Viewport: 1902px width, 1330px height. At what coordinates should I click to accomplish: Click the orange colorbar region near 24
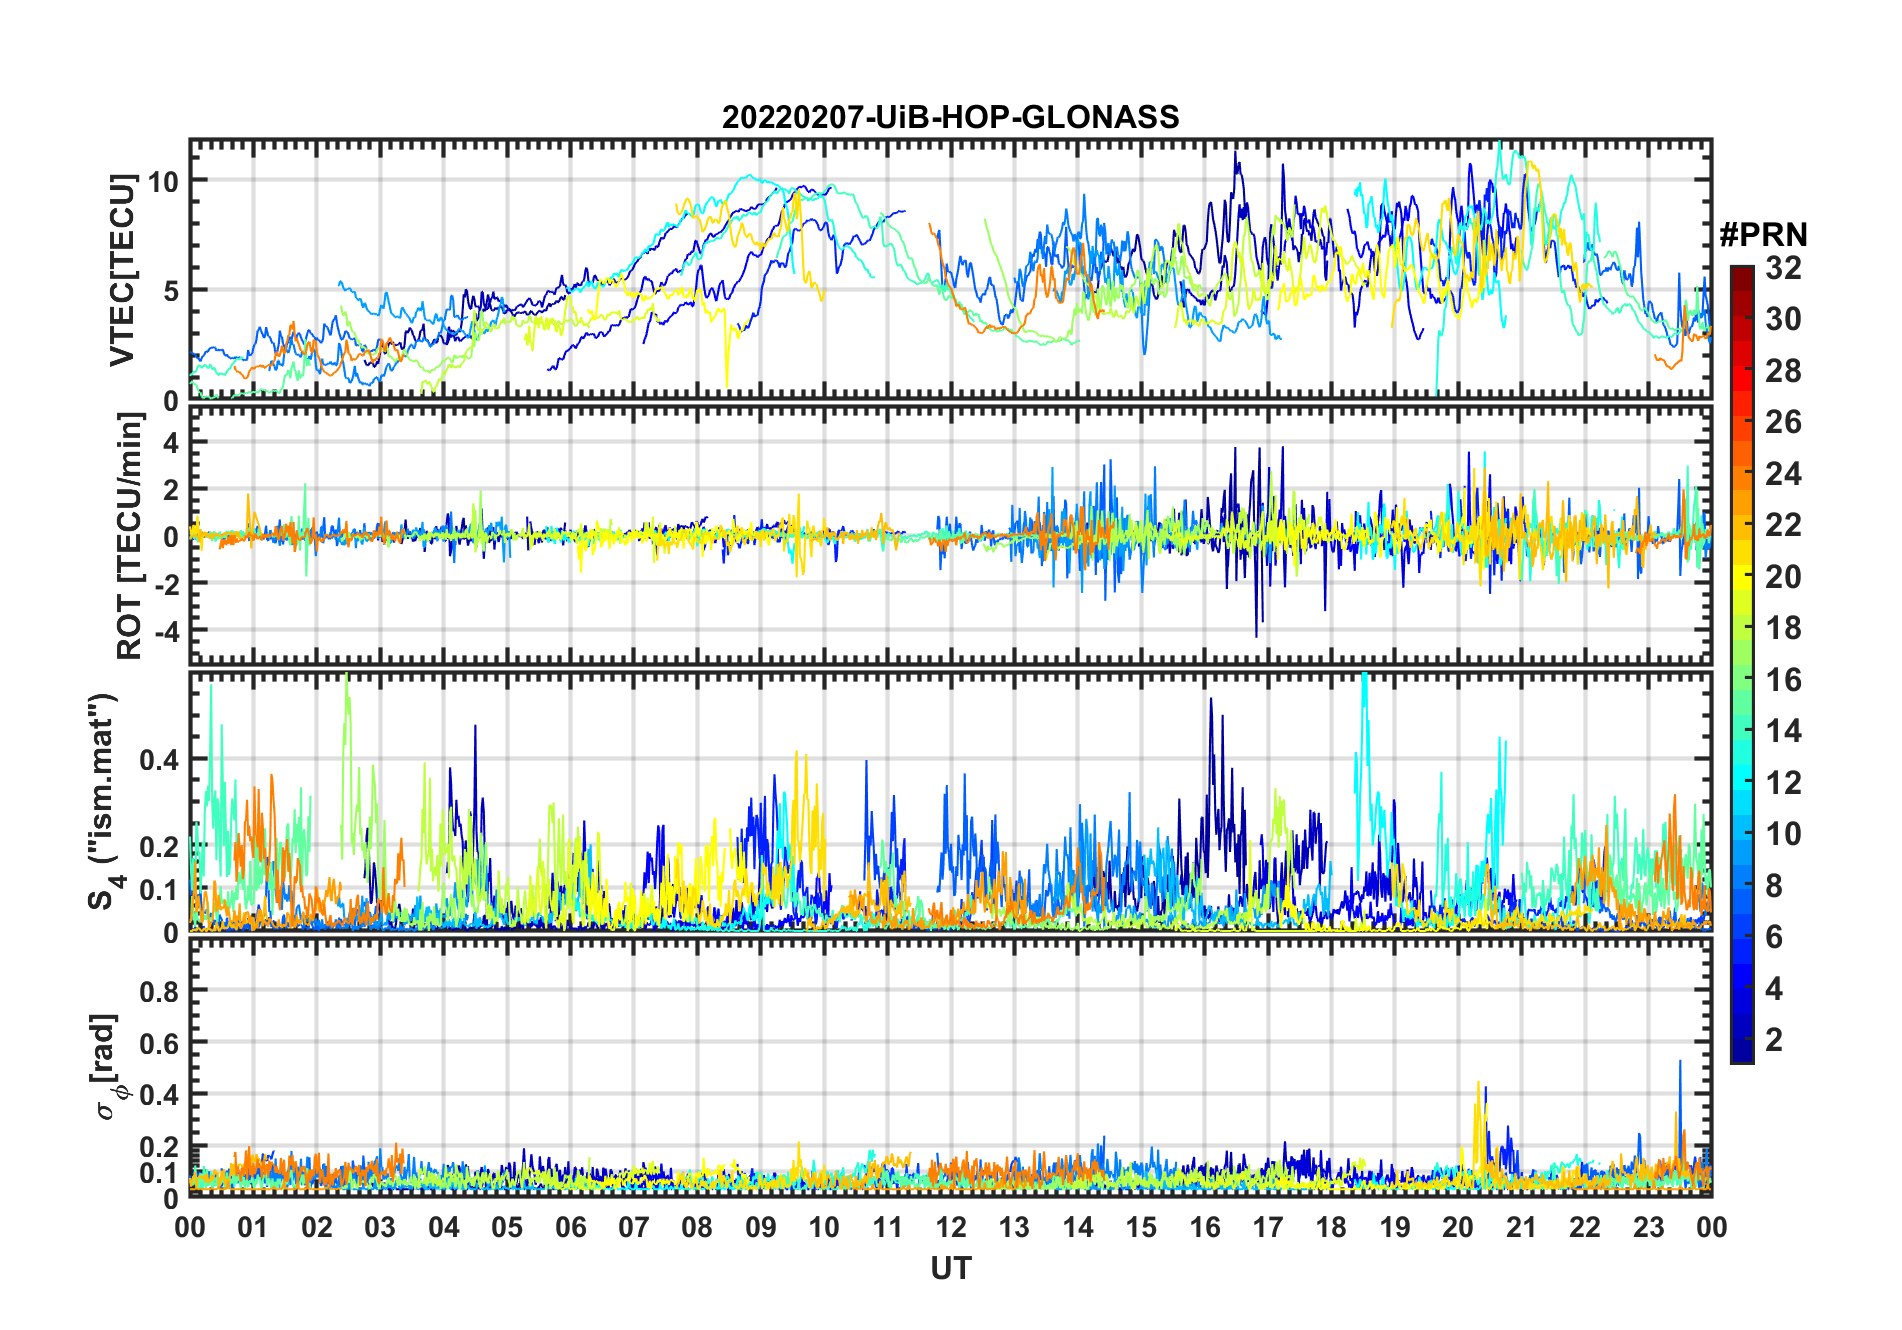click(1742, 473)
